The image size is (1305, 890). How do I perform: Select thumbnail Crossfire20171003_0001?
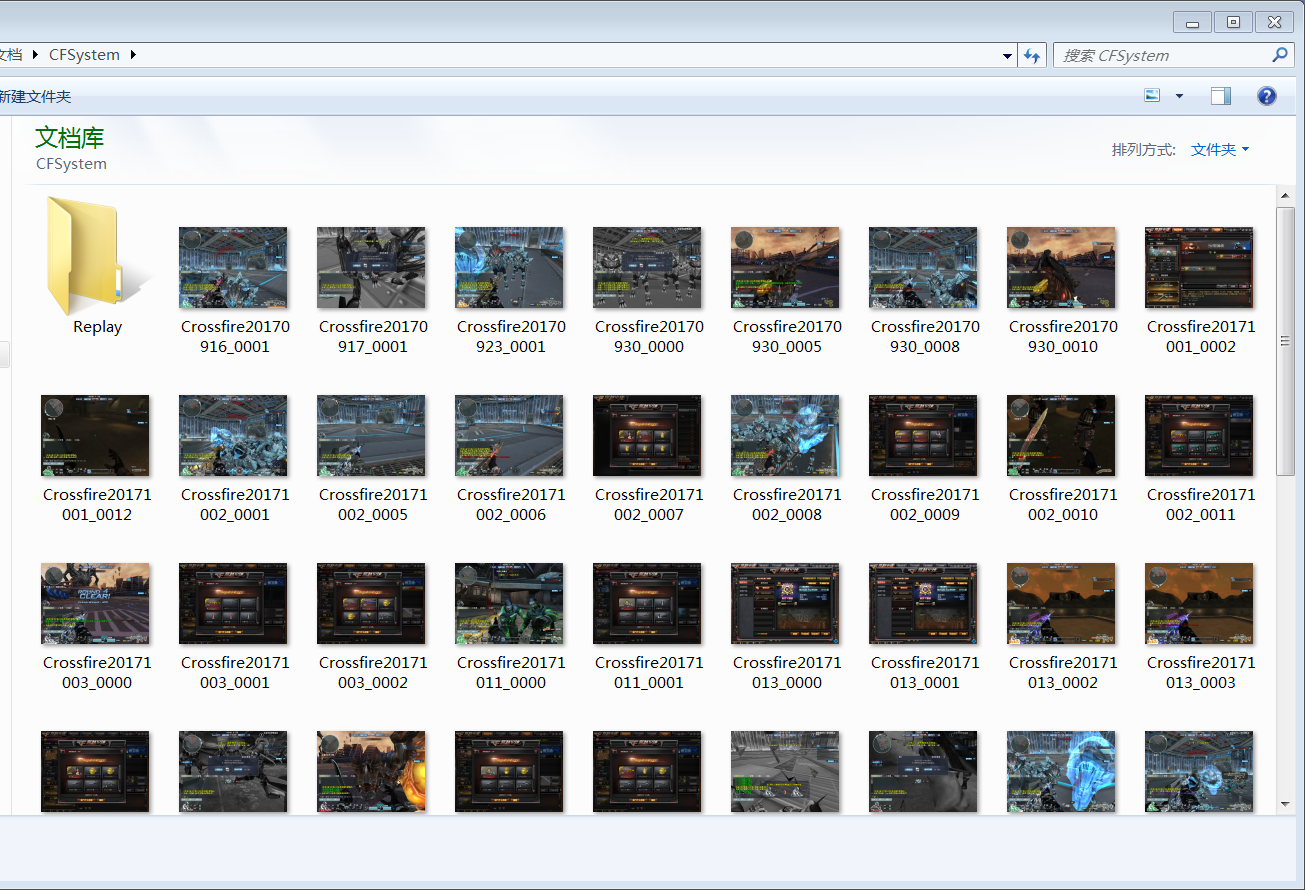pos(233,604)
